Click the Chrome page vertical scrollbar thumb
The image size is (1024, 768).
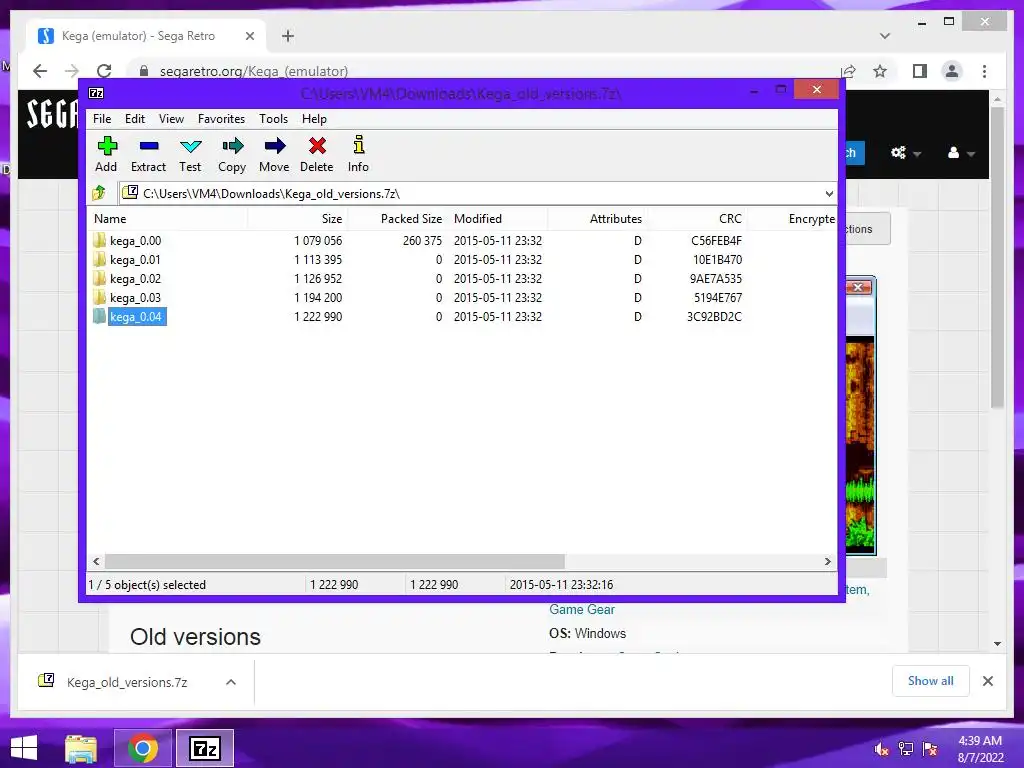997,257
